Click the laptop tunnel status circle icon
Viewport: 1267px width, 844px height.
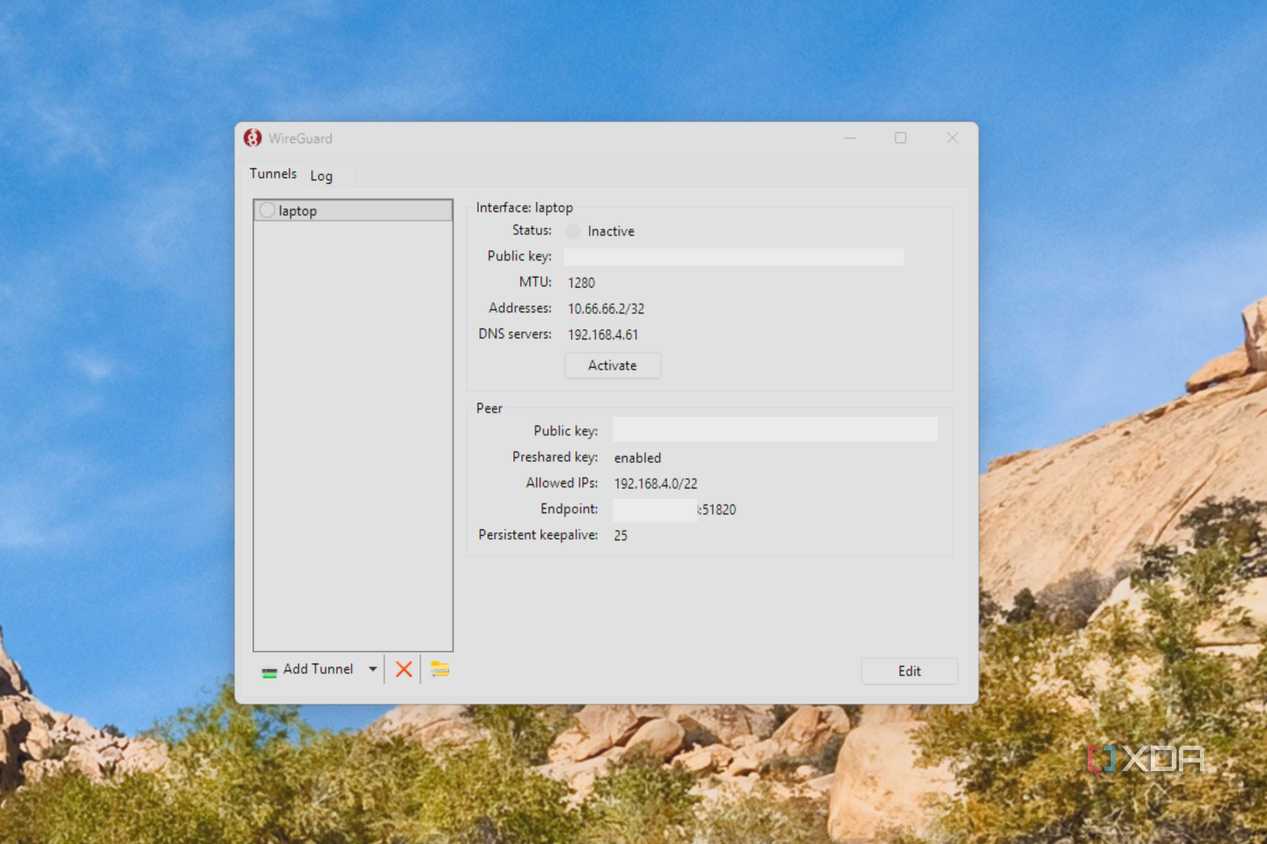click(x=267, y=211)
